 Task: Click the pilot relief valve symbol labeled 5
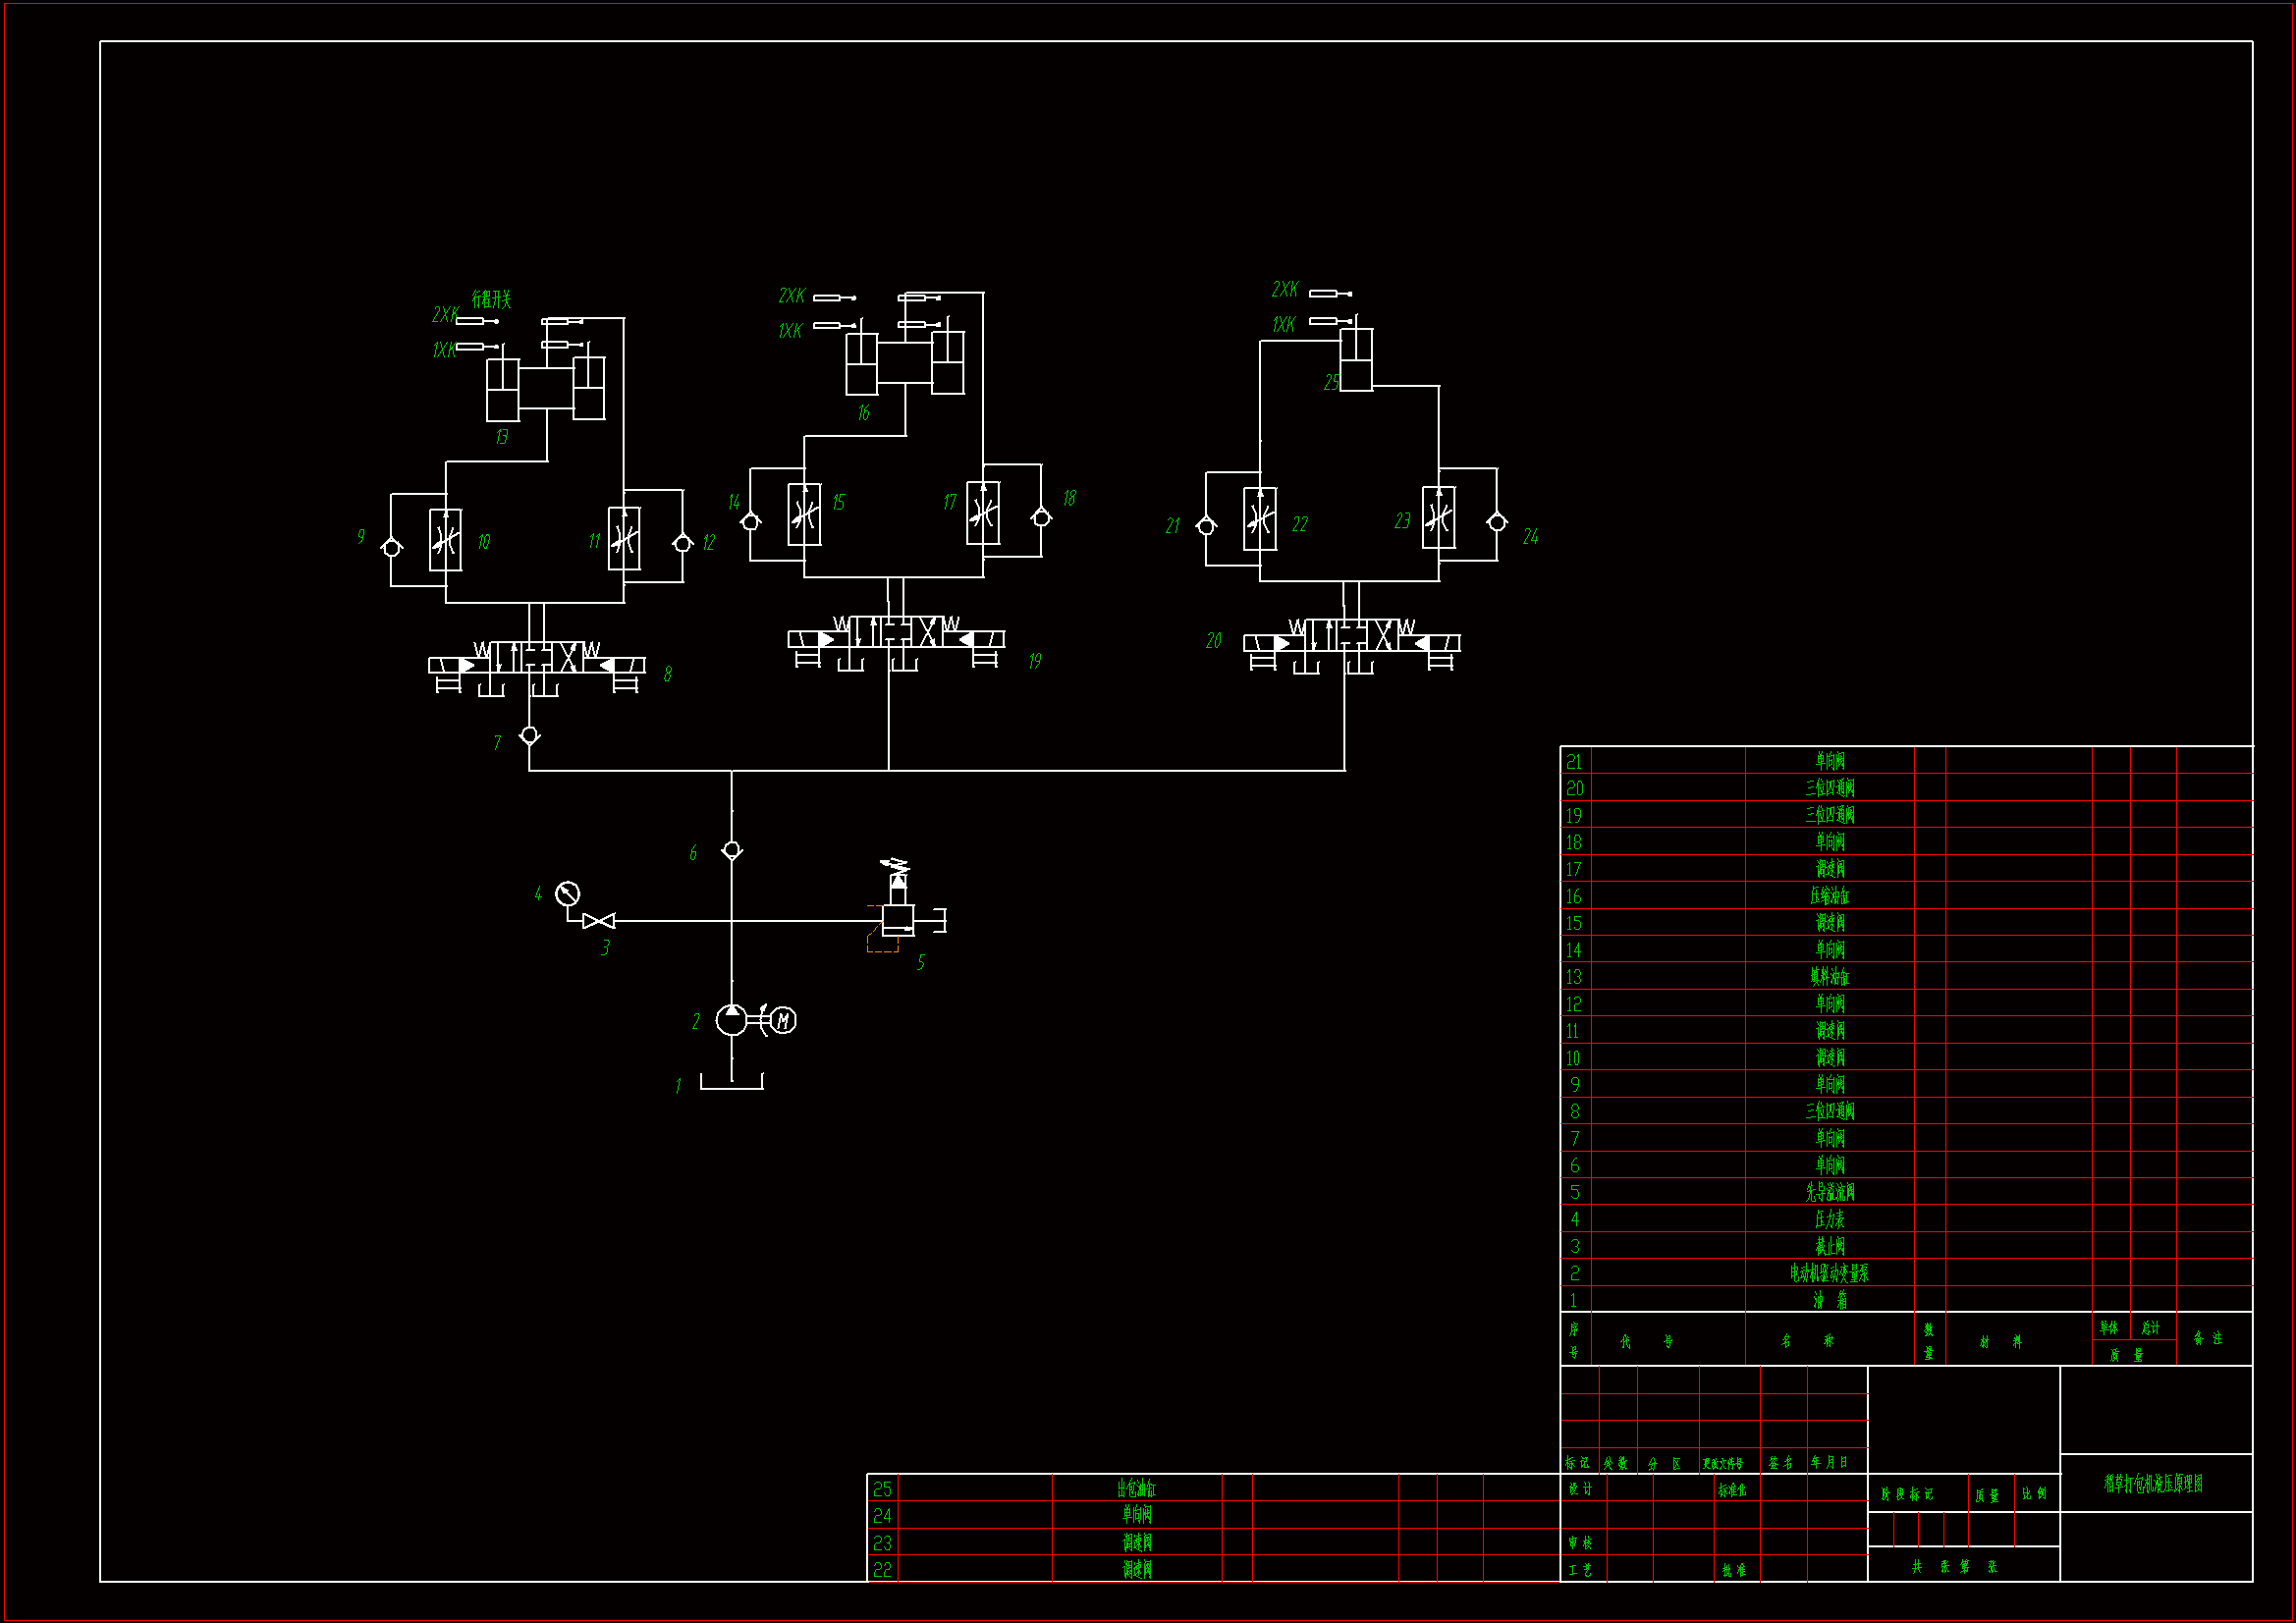897,918
